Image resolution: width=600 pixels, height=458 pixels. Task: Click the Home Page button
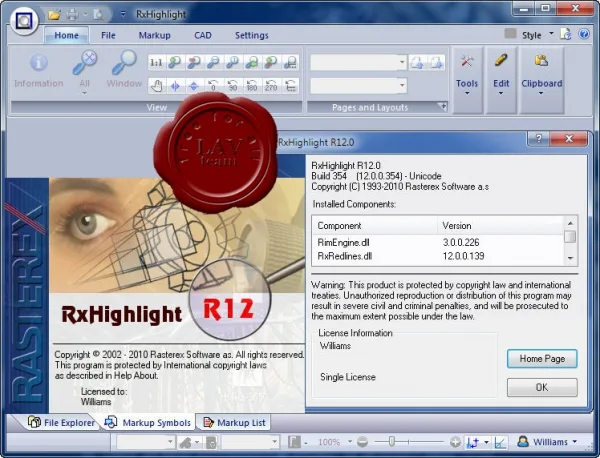[542, 359]
